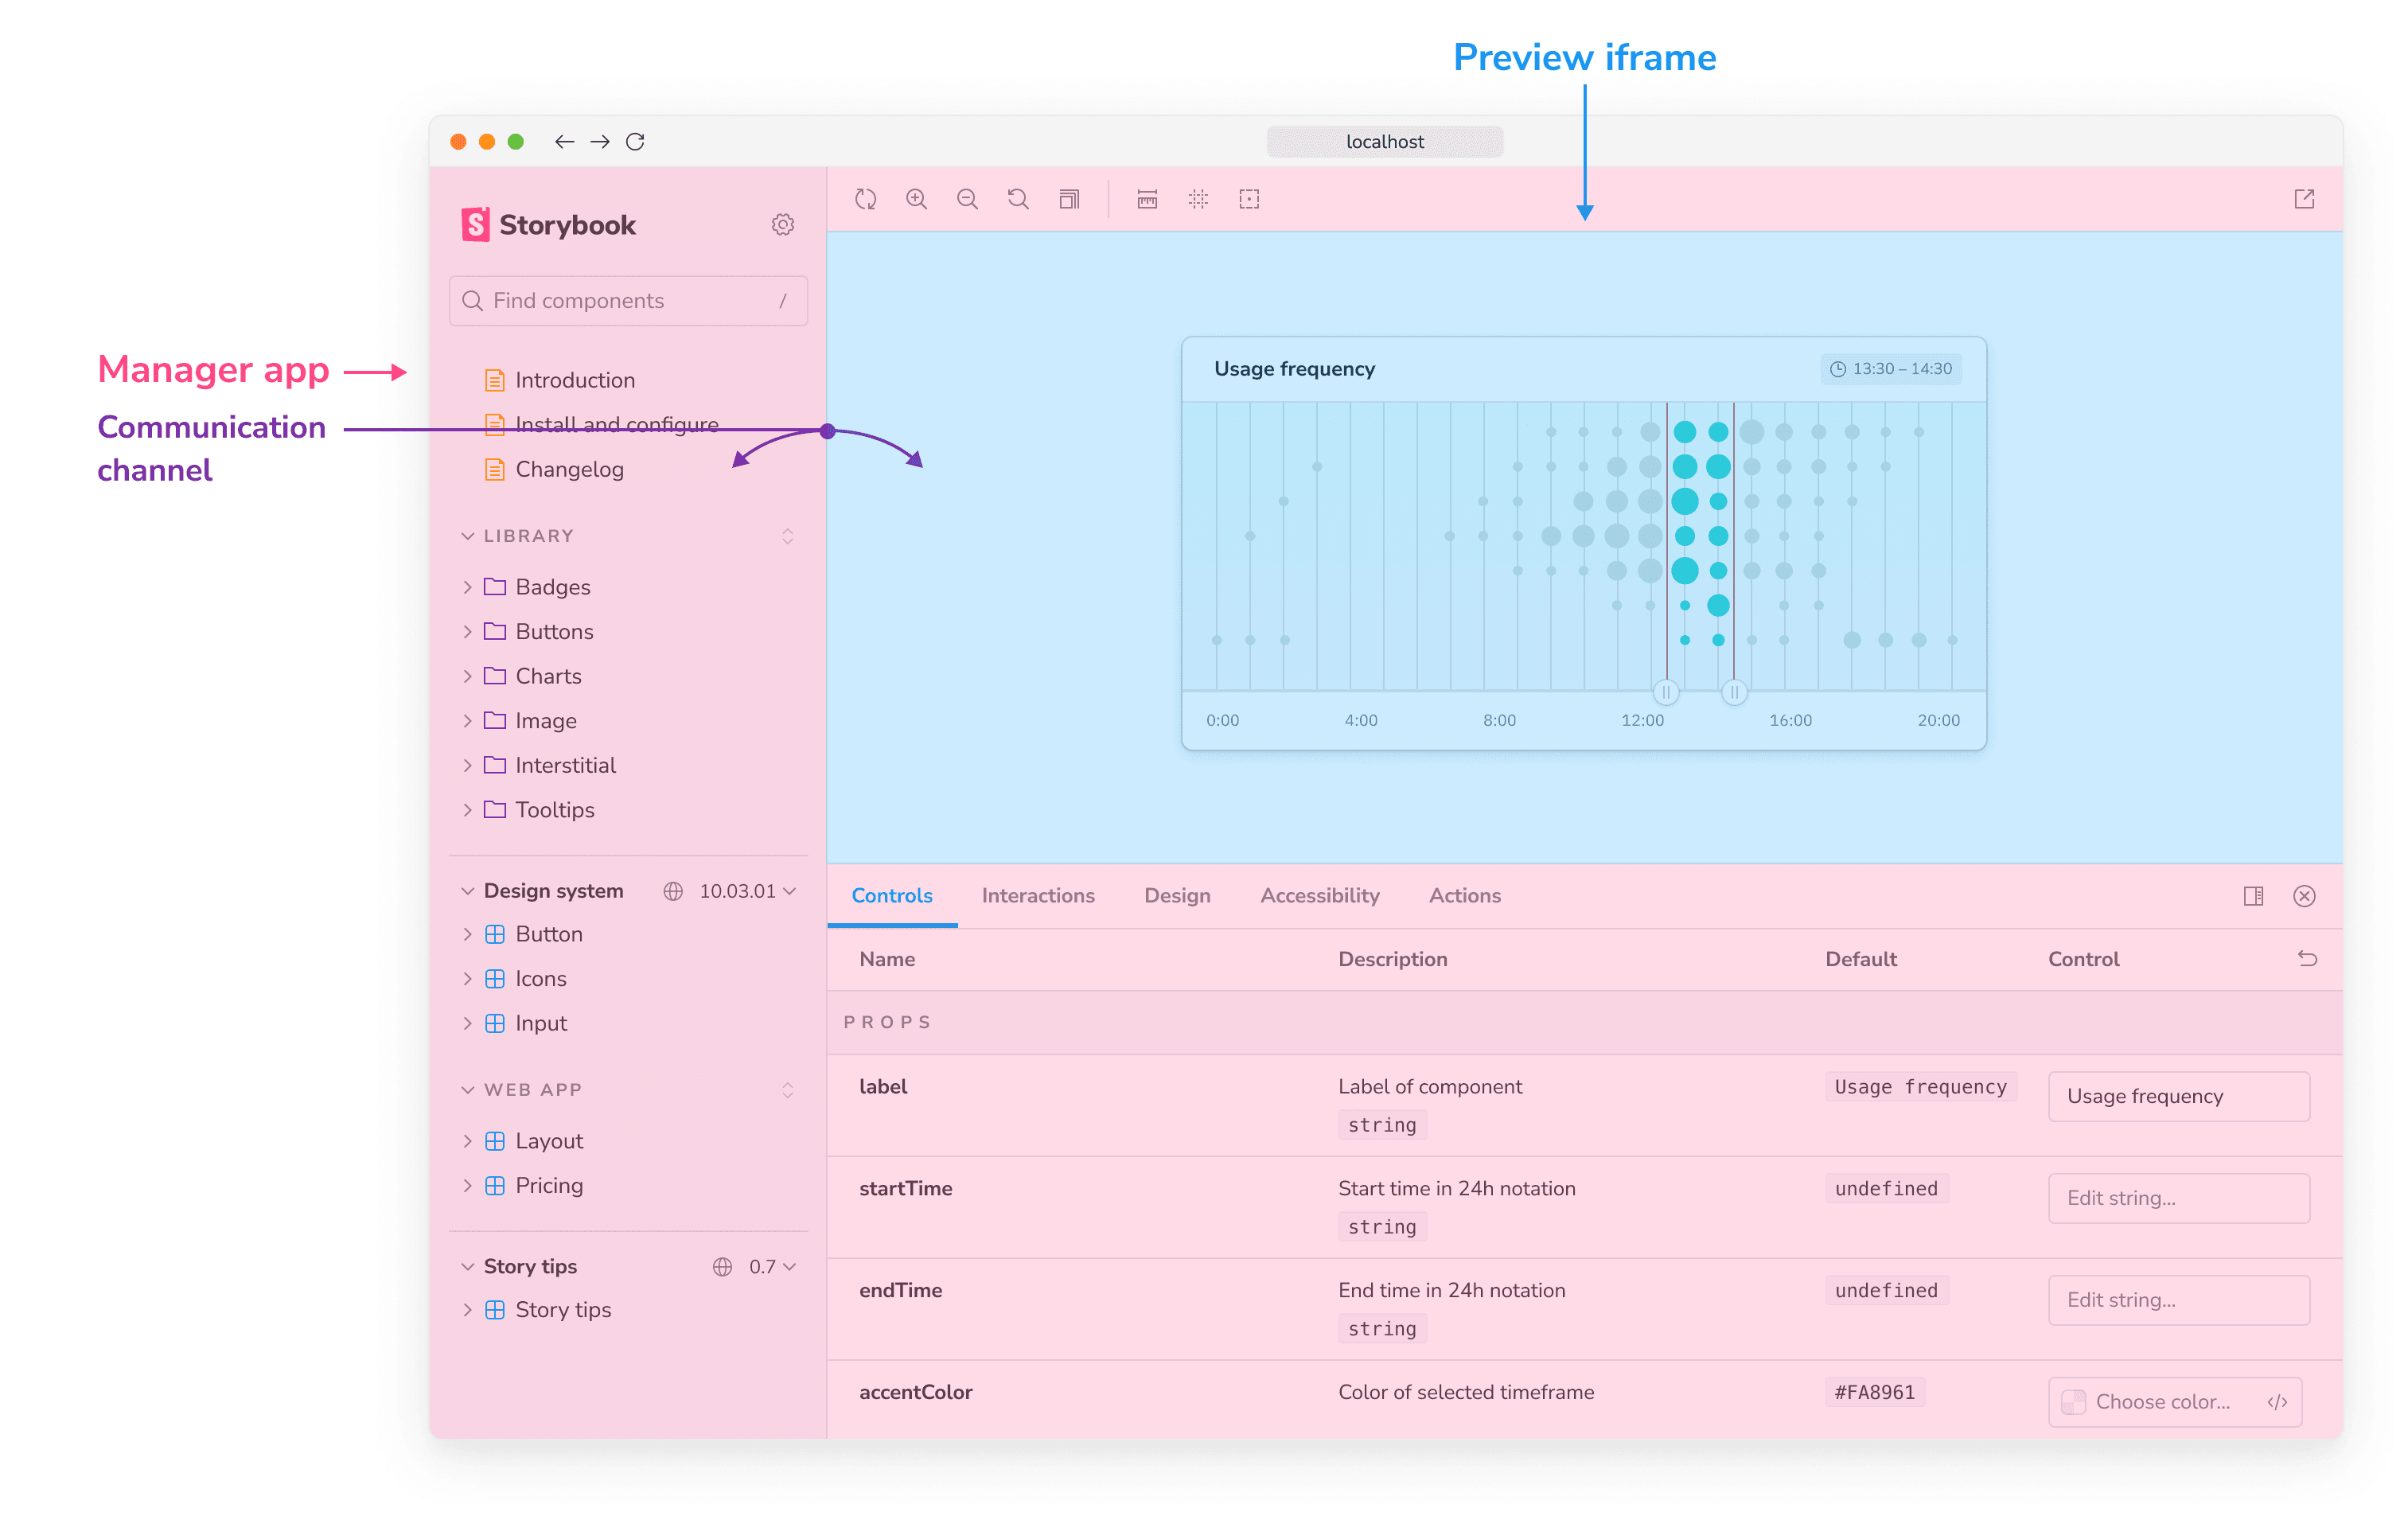Edit the startTime input field
This screenshot has width=2408, height=1520.
point(2180,1198)
